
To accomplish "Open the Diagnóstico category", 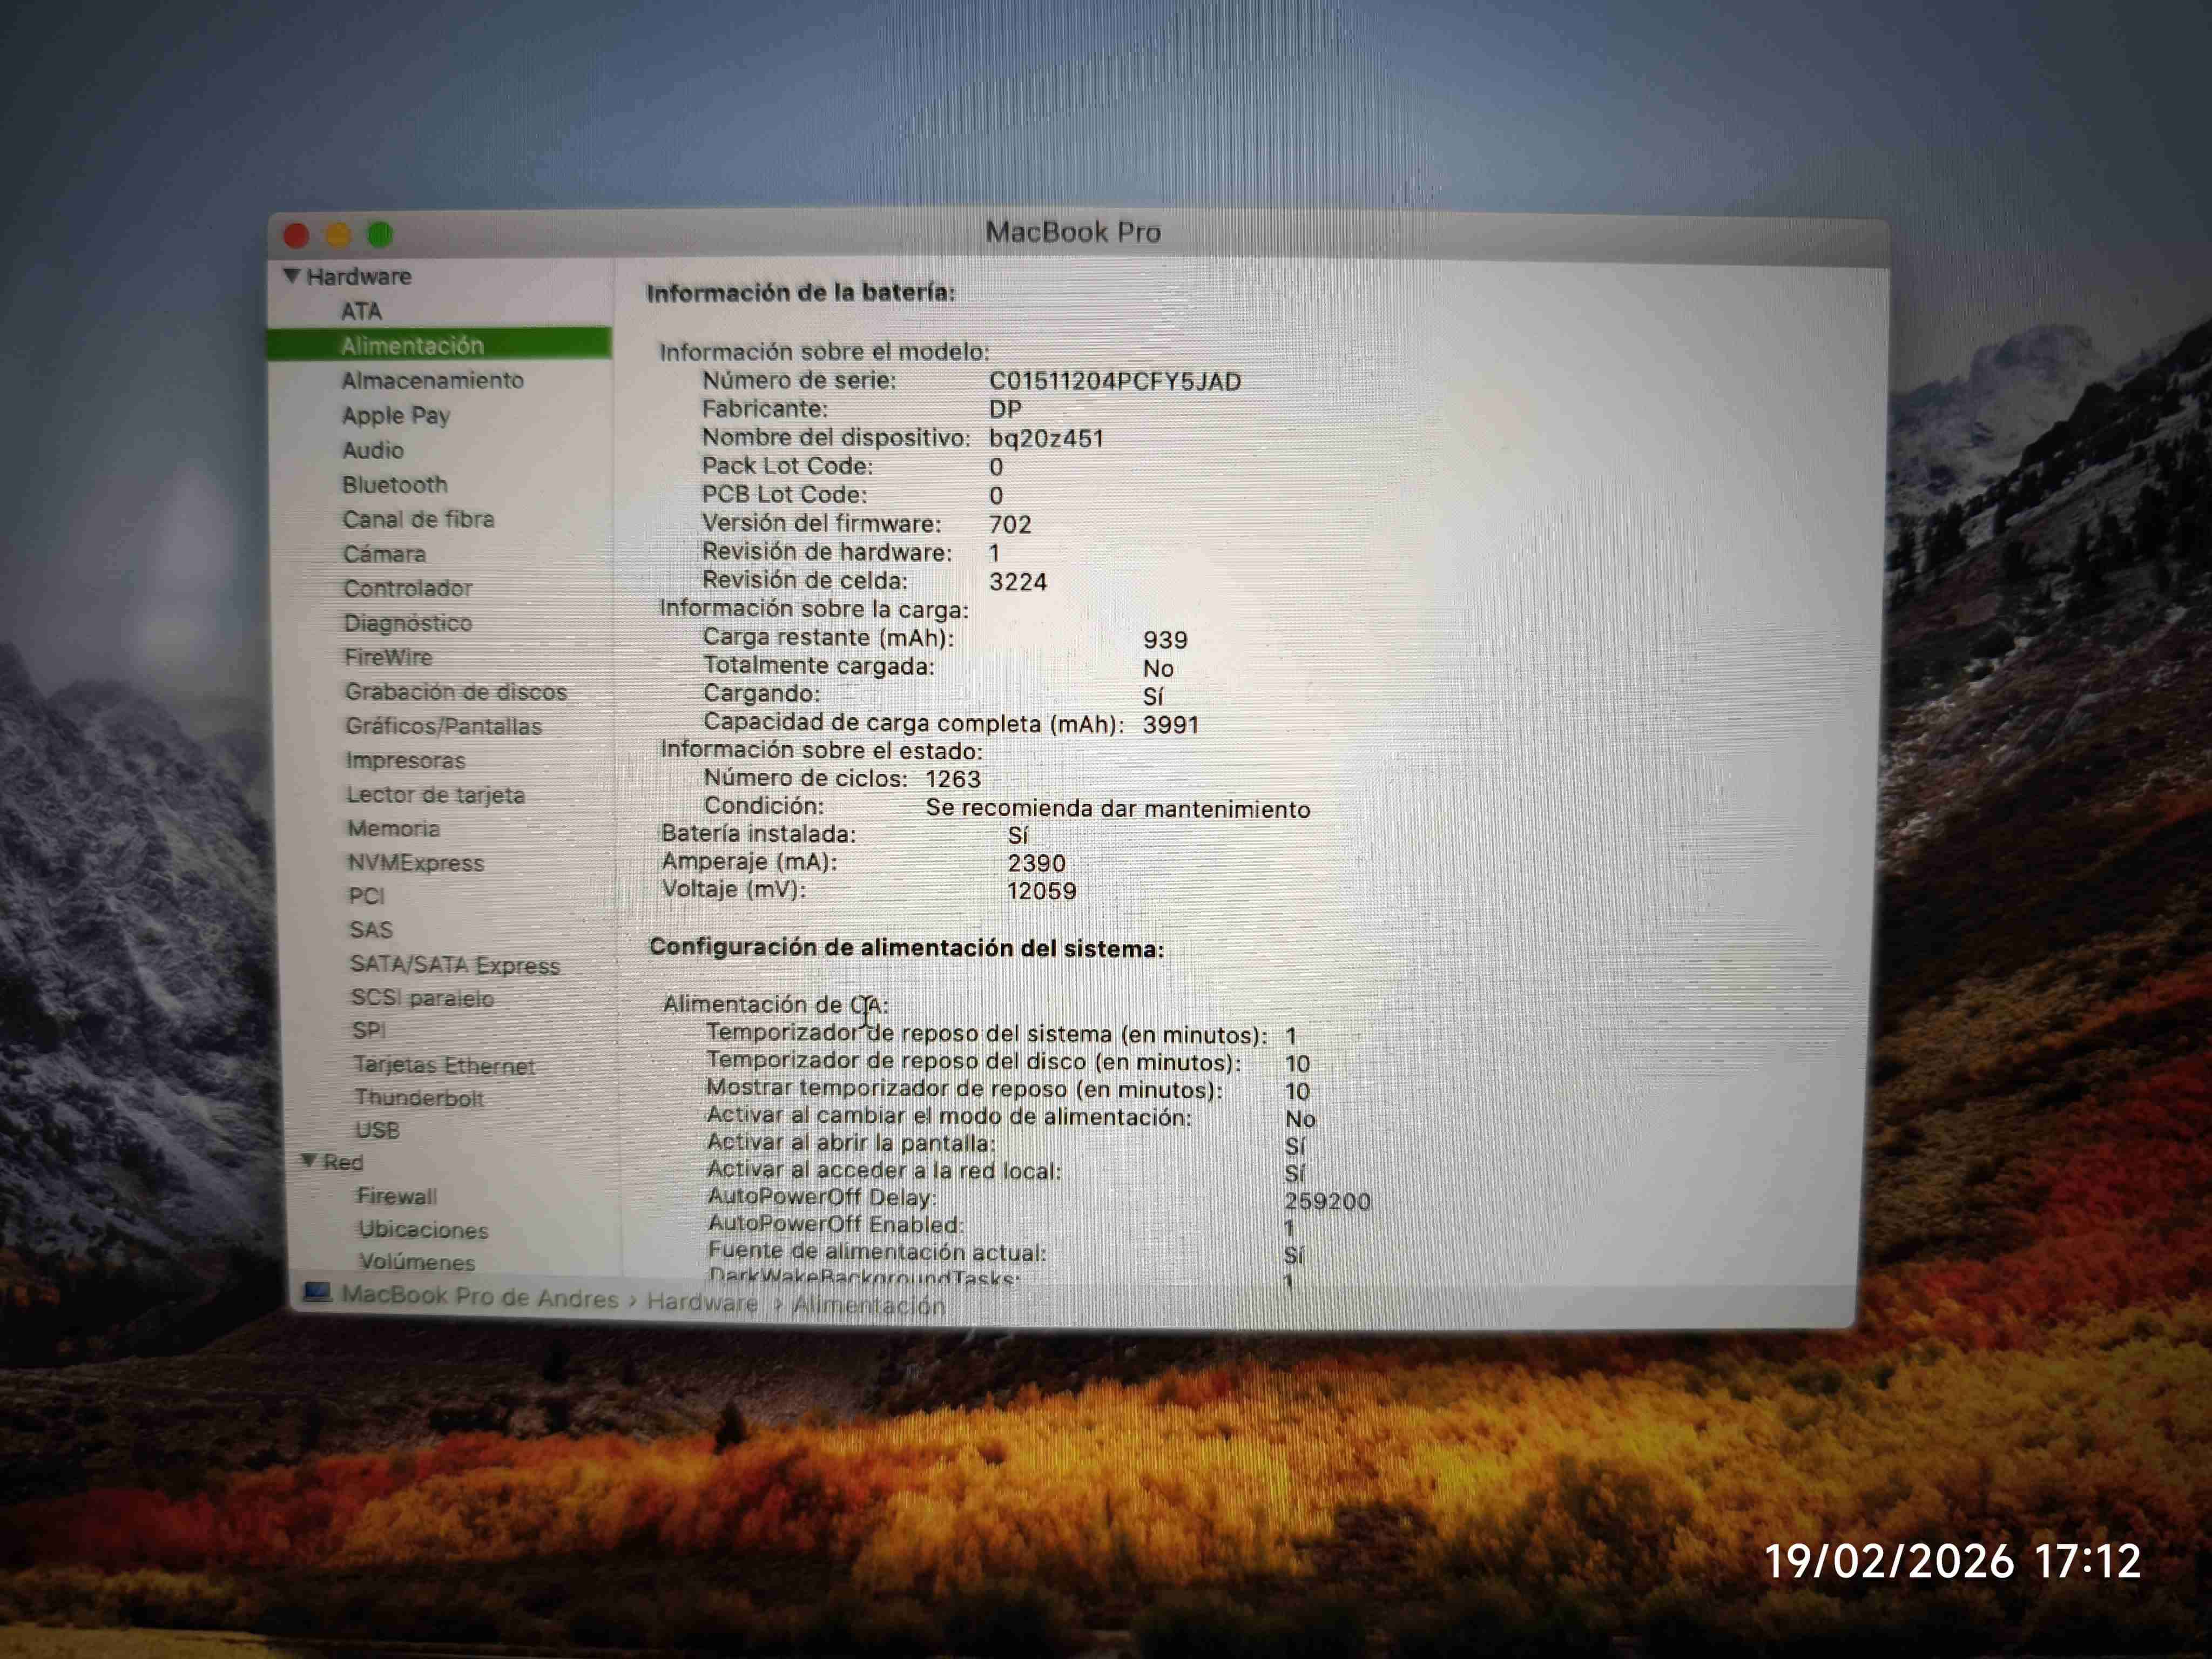I will [x=409, y=622].
